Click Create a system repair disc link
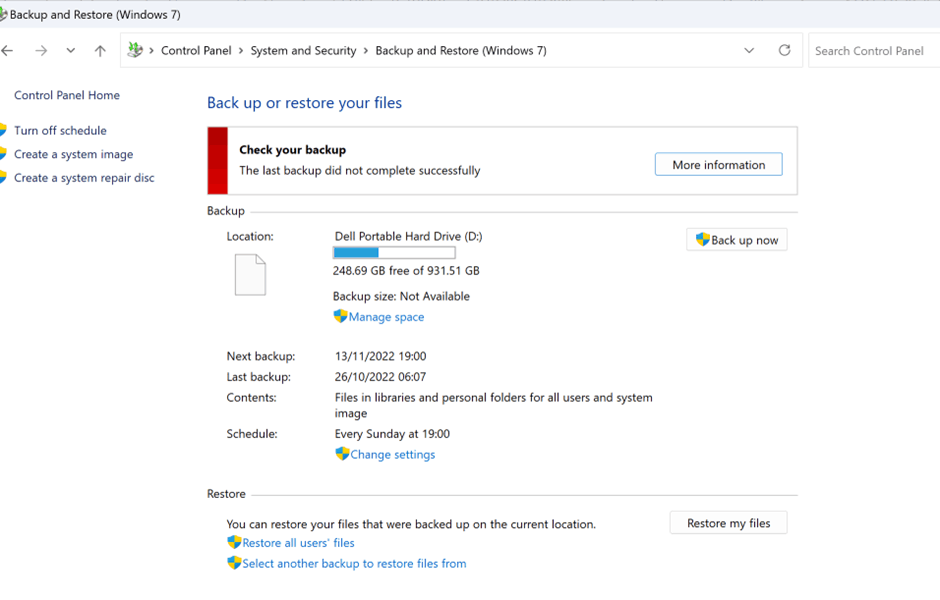940x600 pixels. (x=84, y=178)
